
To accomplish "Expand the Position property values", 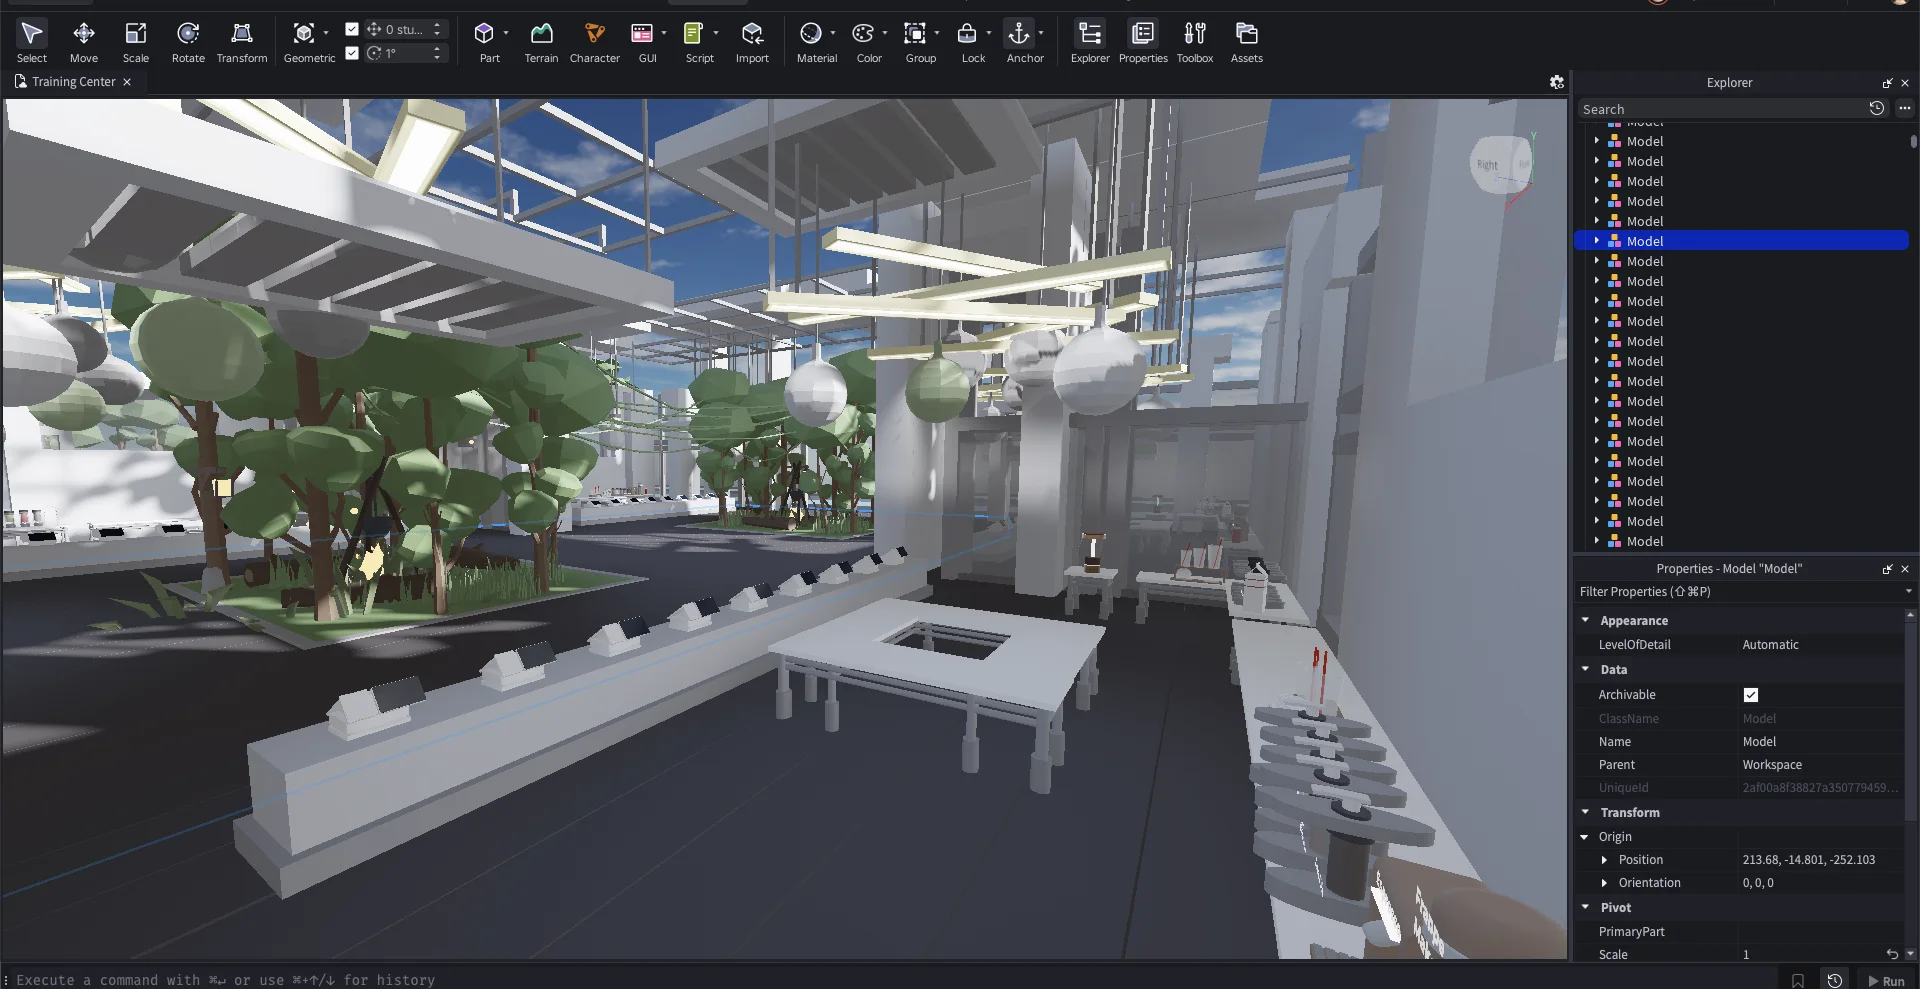I will (x=1605, y=860).
